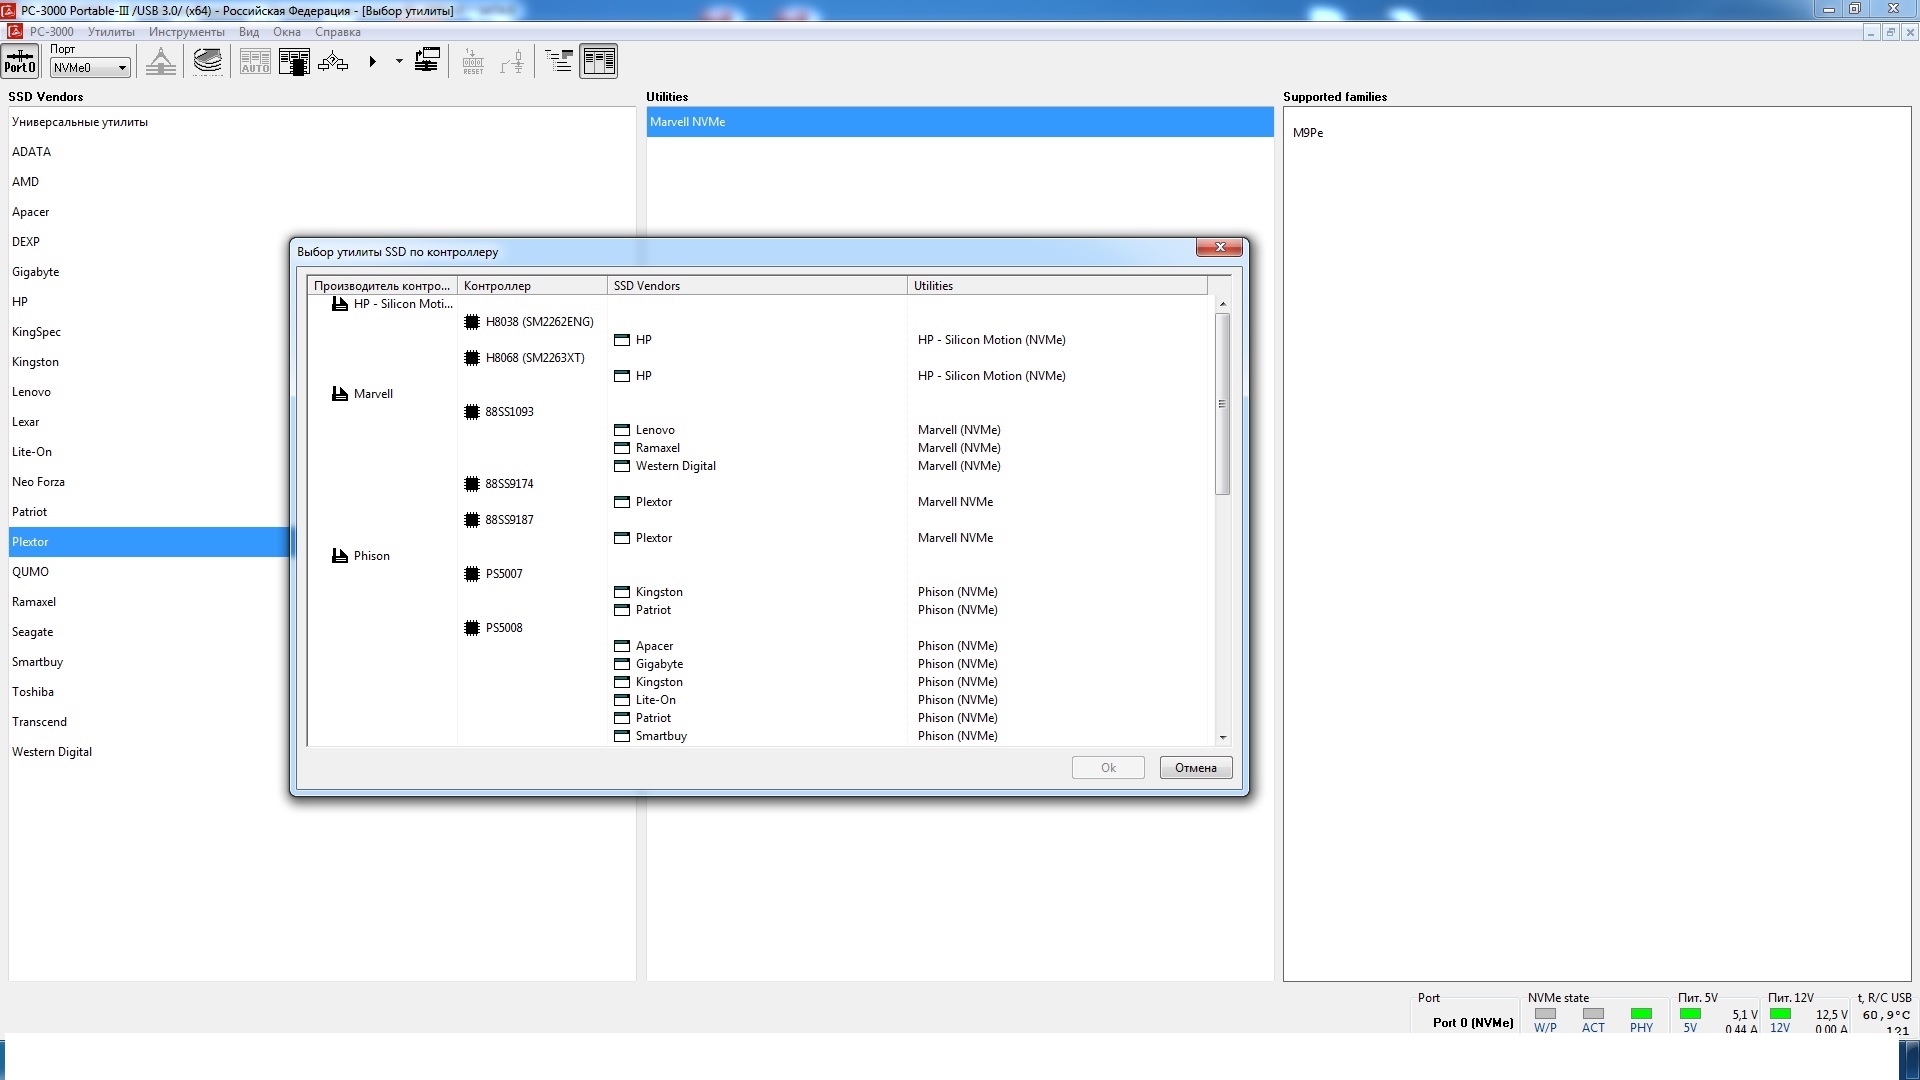Select Smartbuy vendor in dialog tree

click(x=661, y=736)
